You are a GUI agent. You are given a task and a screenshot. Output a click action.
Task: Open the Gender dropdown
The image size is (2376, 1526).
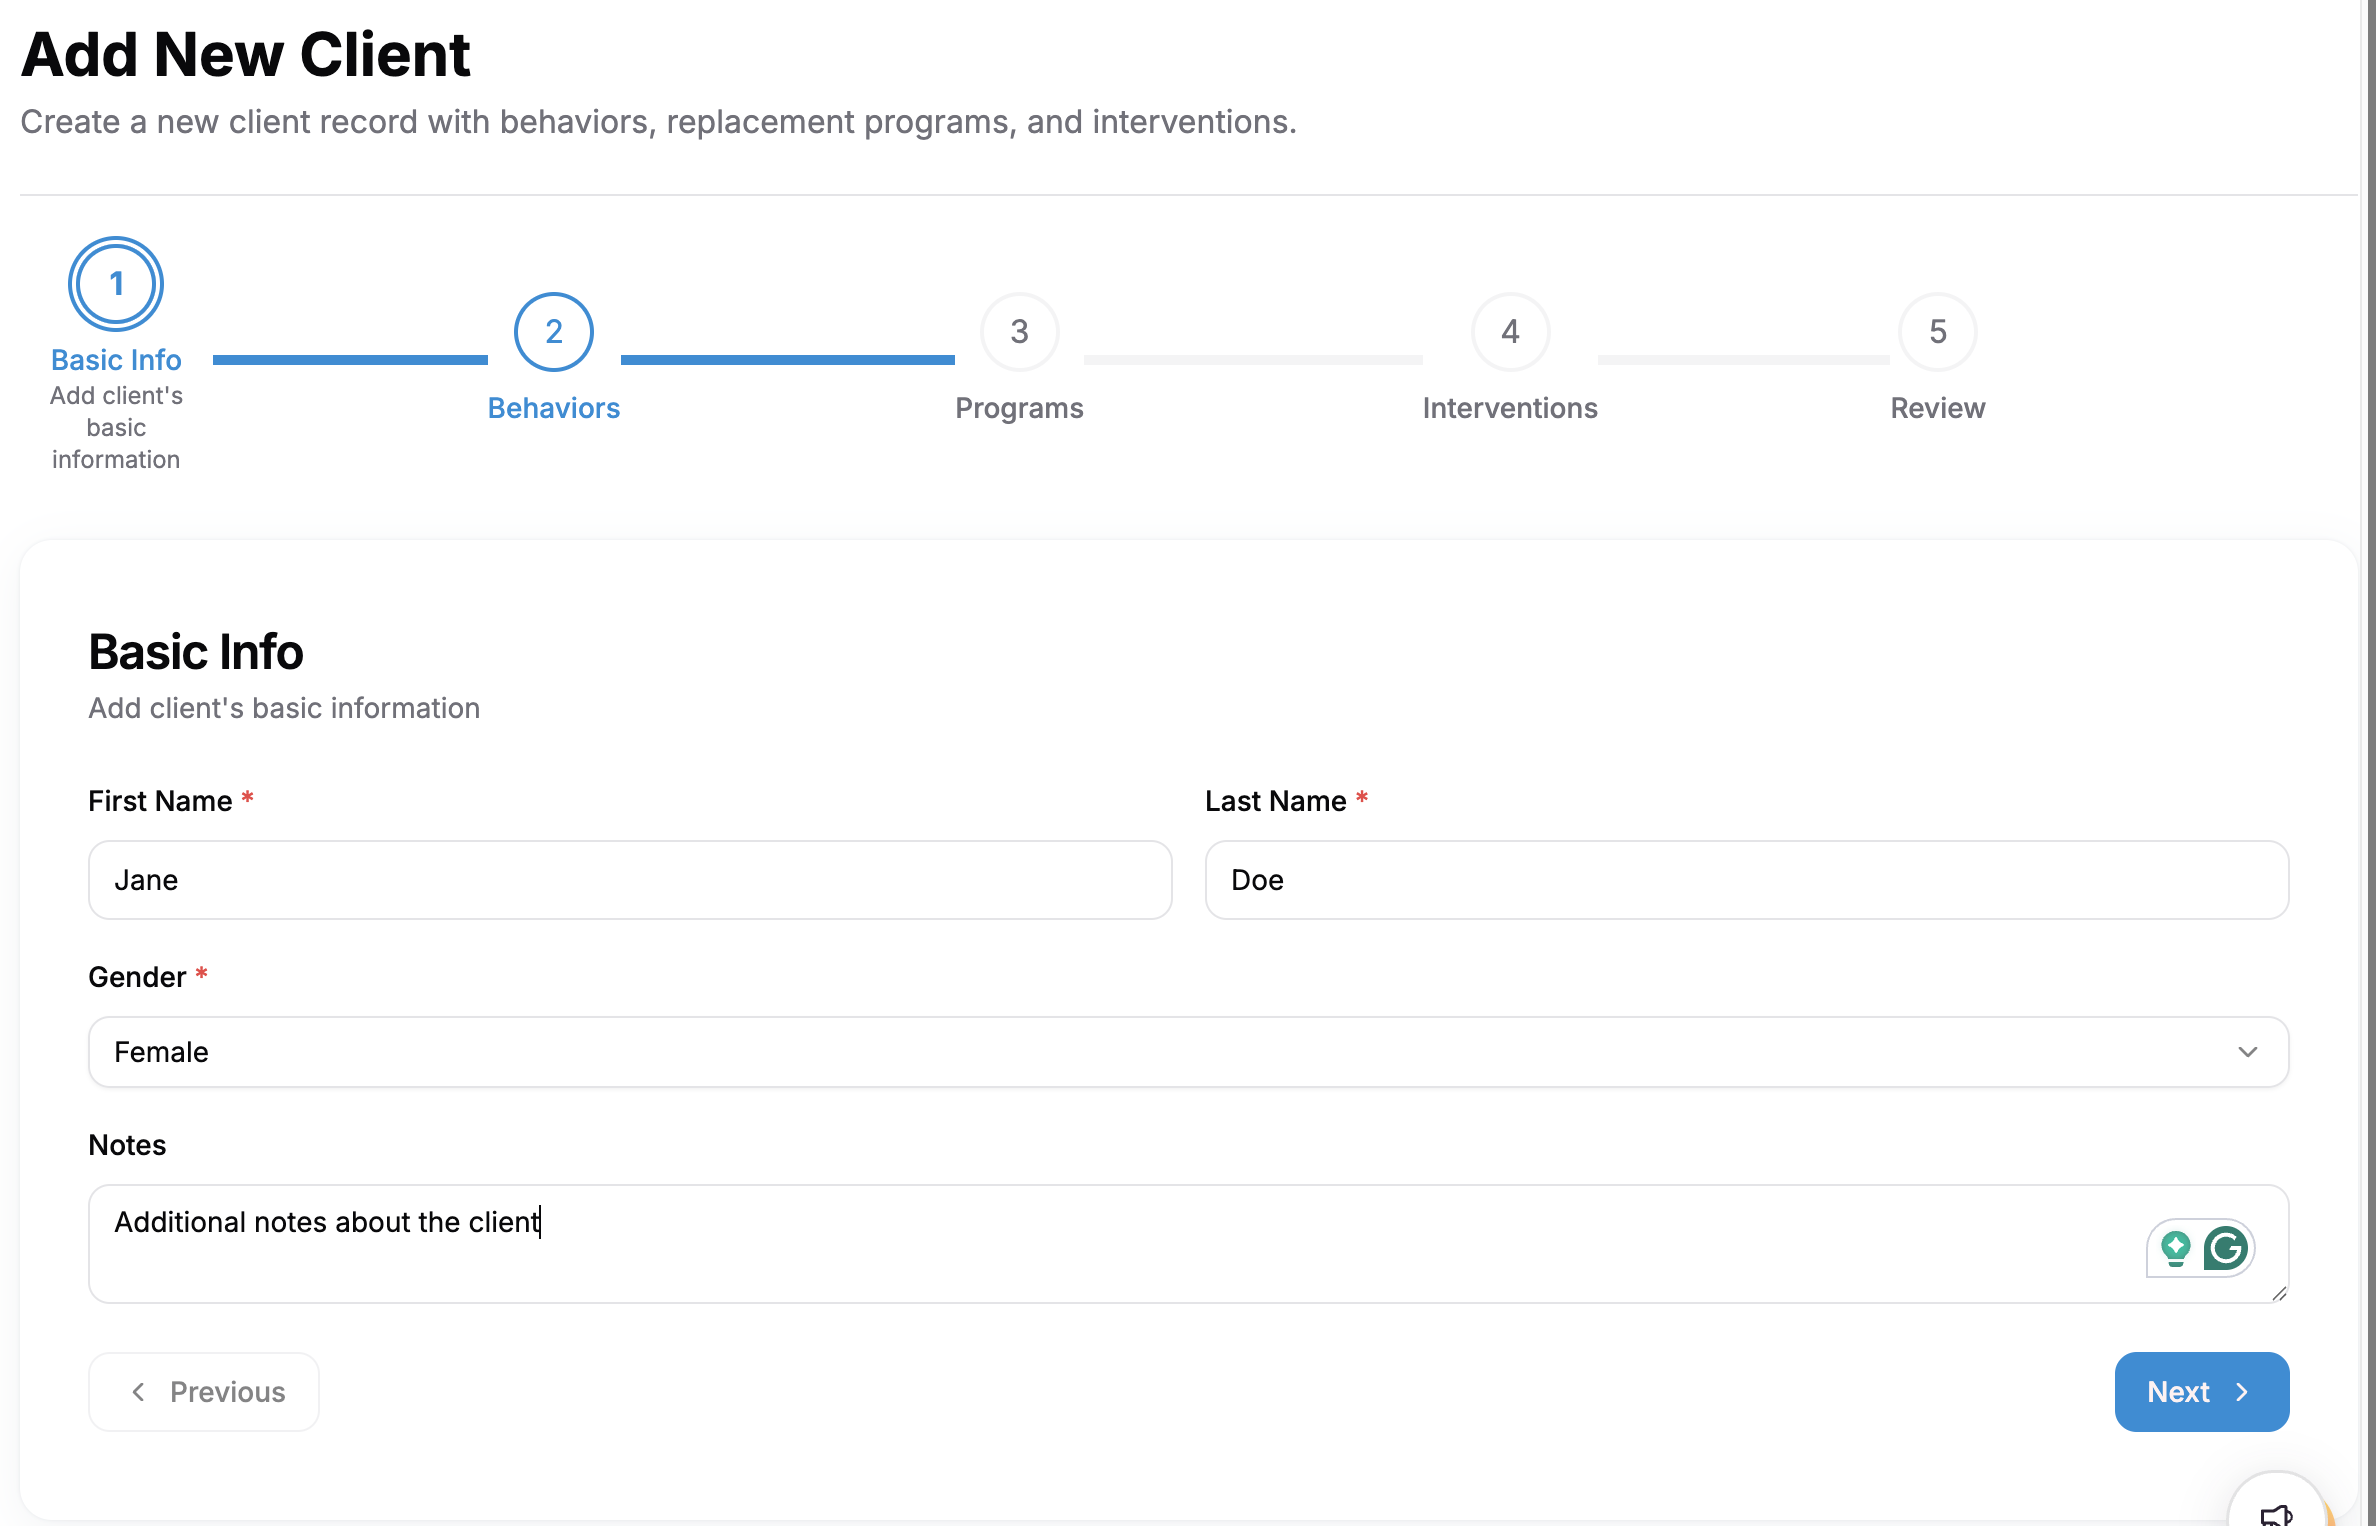[1187, 1051]
